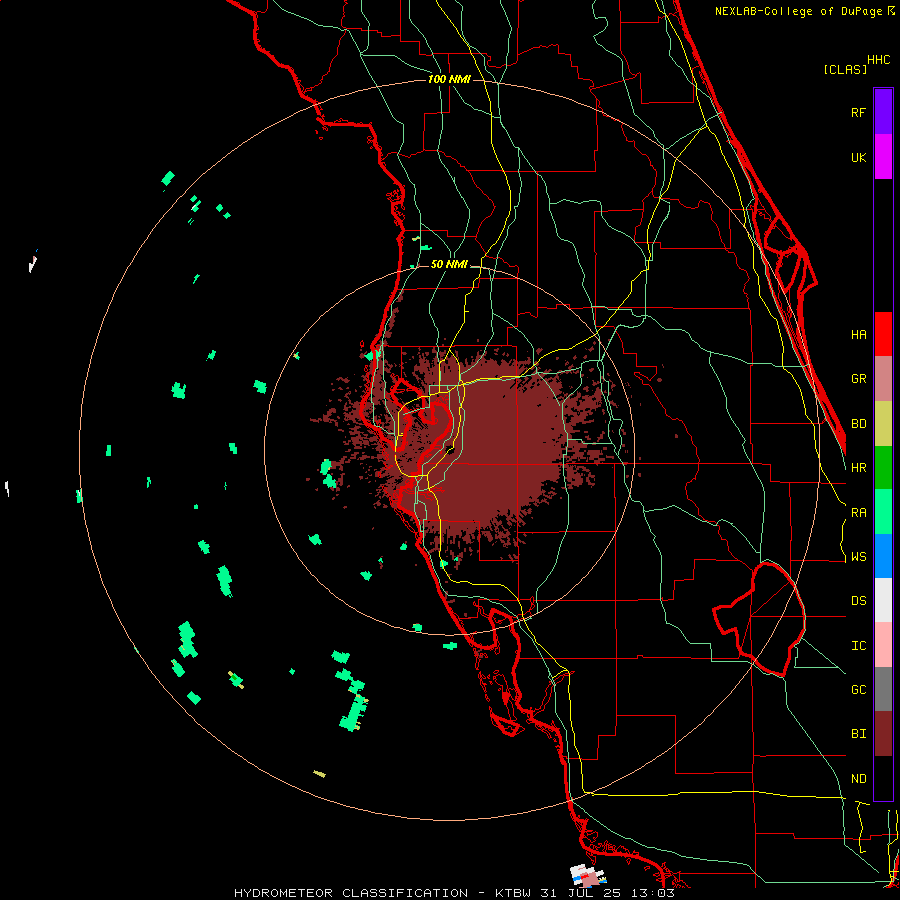Click the GR legend label
This screenshot has height=900, width=900.
[x=858, y=379]
